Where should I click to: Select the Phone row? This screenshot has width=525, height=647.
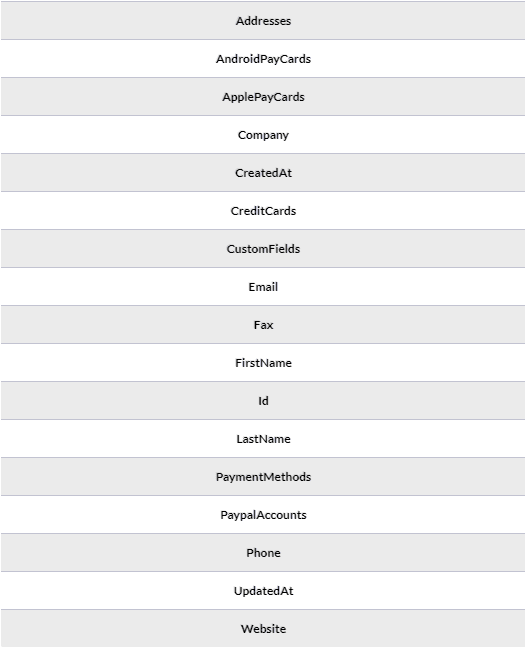click(262, 552)
